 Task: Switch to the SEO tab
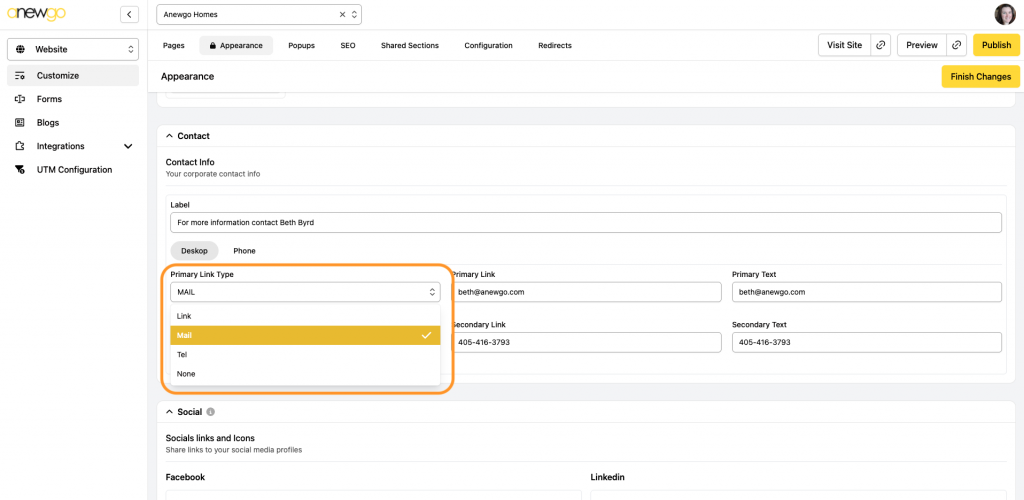coord(347,45)
